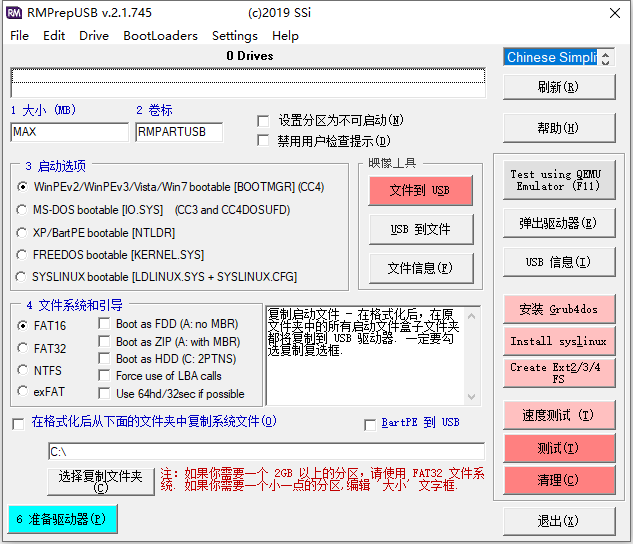
Task: Select WinPEv2/WinPEv3/Vista/Win7 bootable [BOOTMGR] option
Action: pos(22,187)
